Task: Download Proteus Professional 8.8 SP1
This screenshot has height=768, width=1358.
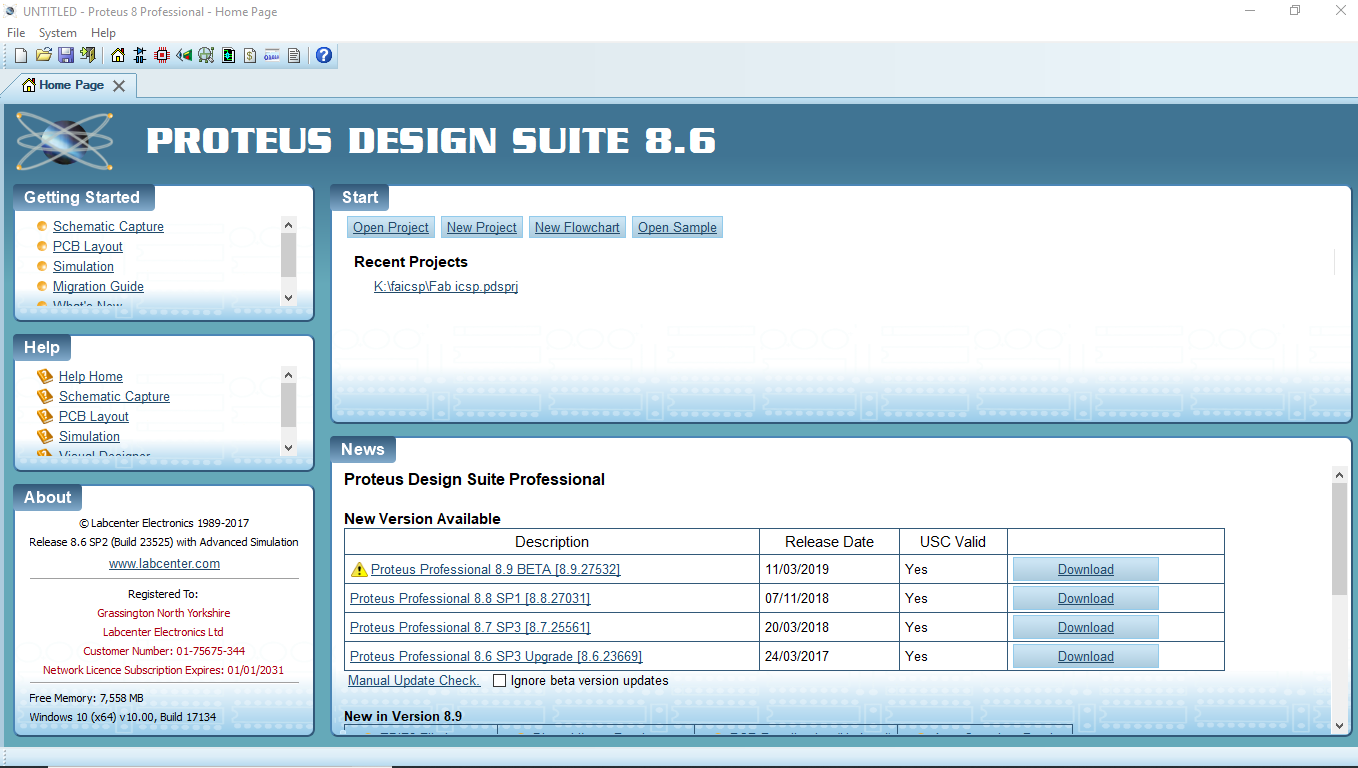Action: point(1086,598)
